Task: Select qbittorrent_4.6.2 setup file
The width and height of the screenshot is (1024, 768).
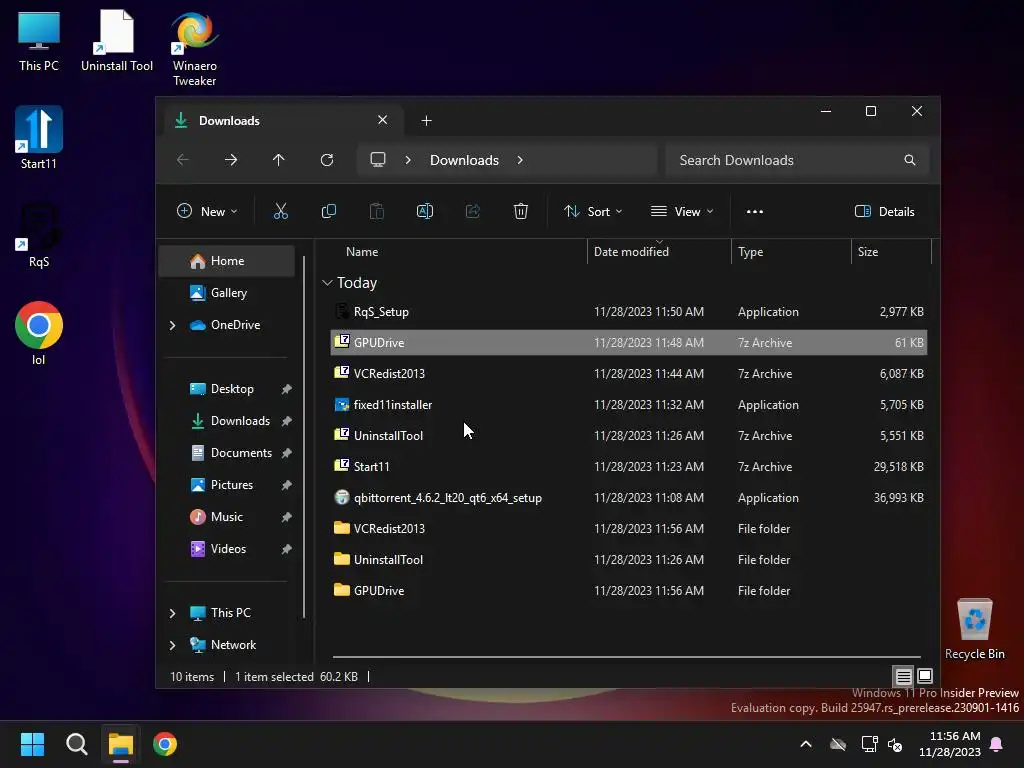Action: pos(628,498)
